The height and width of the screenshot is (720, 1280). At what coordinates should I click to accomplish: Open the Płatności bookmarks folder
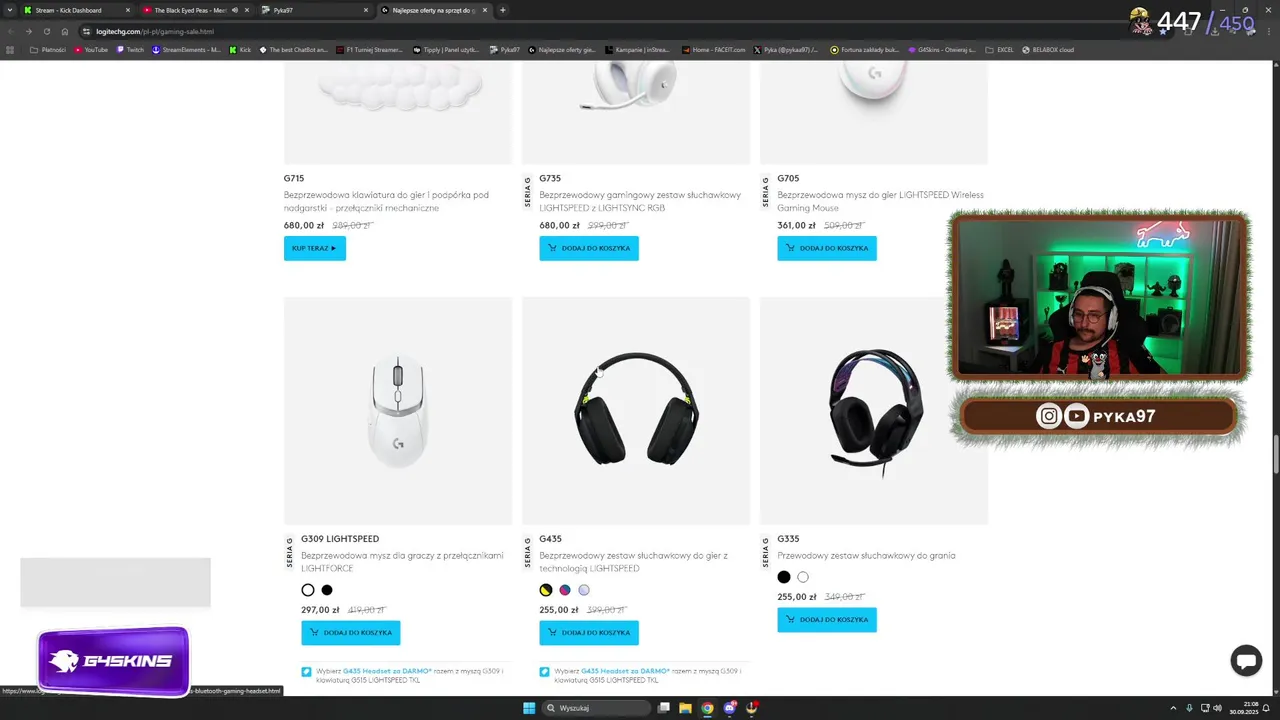coord(48,49)
